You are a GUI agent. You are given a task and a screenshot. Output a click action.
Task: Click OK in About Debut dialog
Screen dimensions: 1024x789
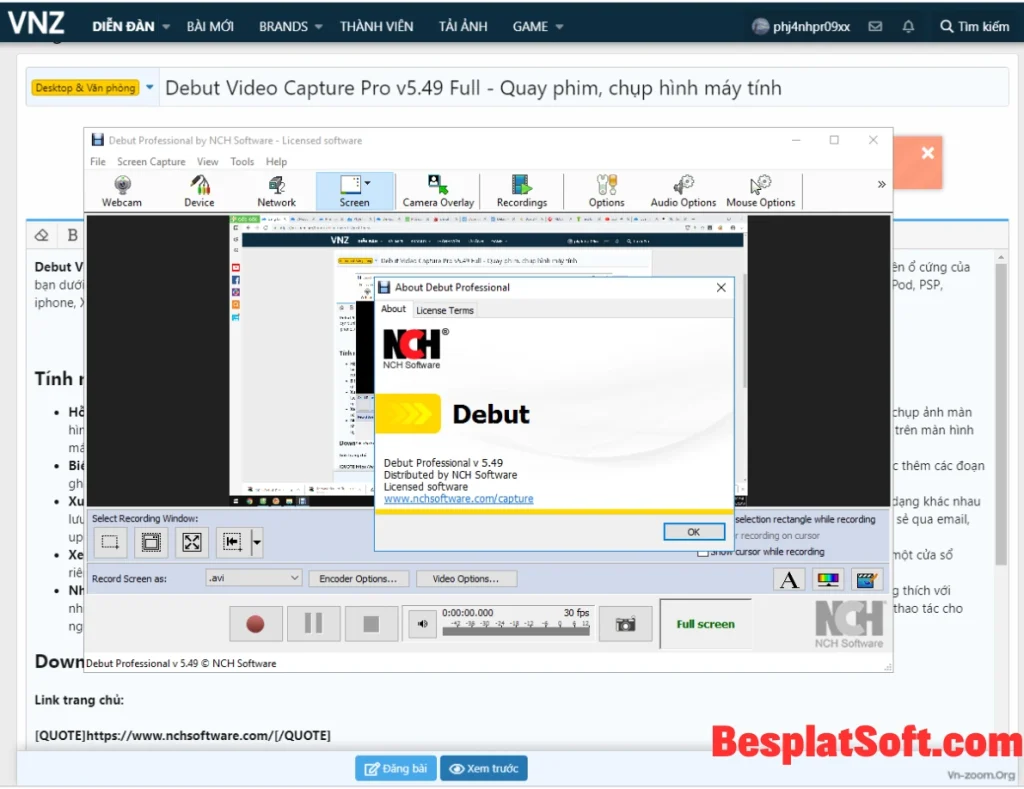[693, 532]
